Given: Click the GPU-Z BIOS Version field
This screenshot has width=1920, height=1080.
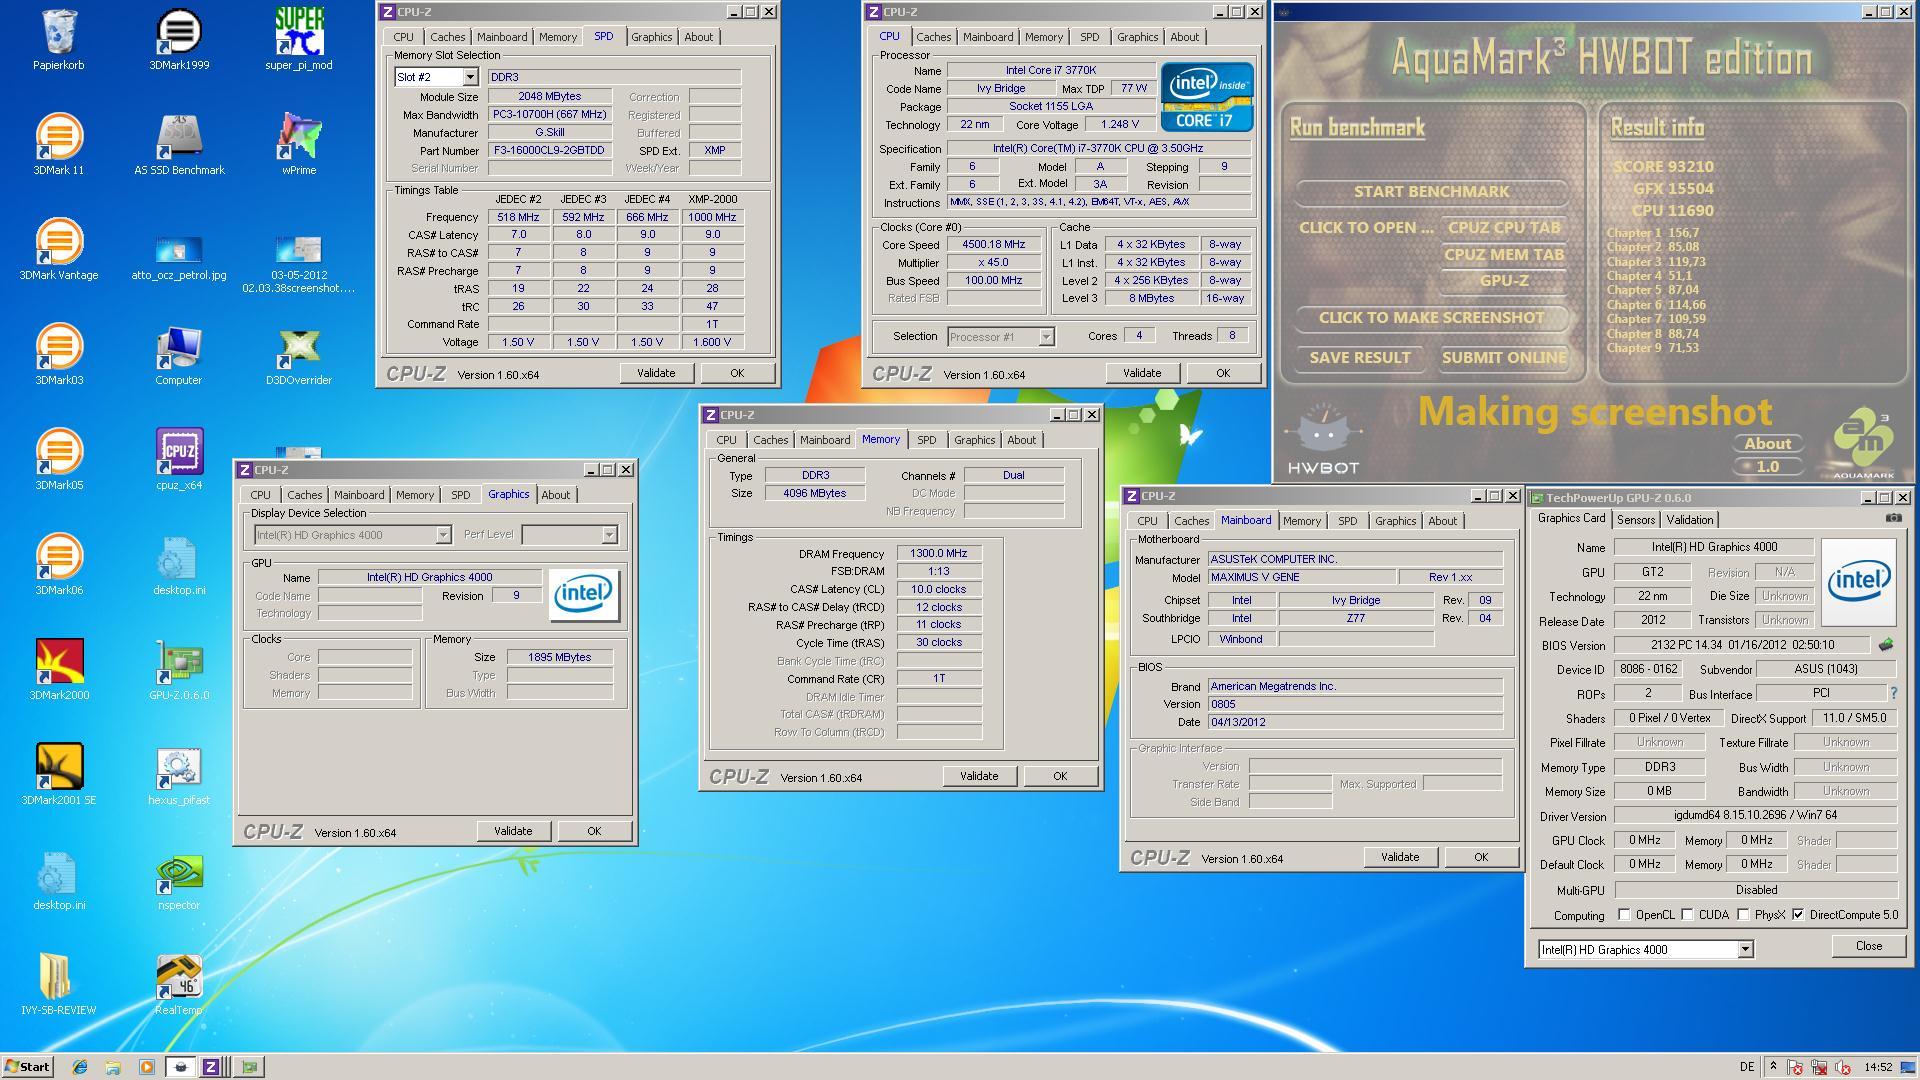Looking at the screenshot, I should (1741, 645).
